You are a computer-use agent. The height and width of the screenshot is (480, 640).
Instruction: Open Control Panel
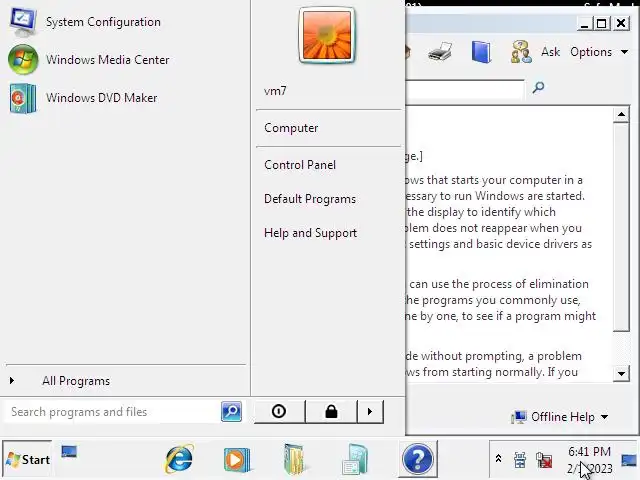[300, 165]
